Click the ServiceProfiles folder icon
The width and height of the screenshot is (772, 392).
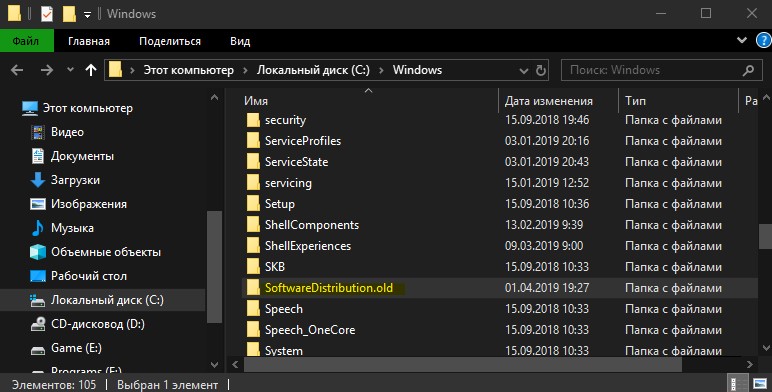coord(253,141)
